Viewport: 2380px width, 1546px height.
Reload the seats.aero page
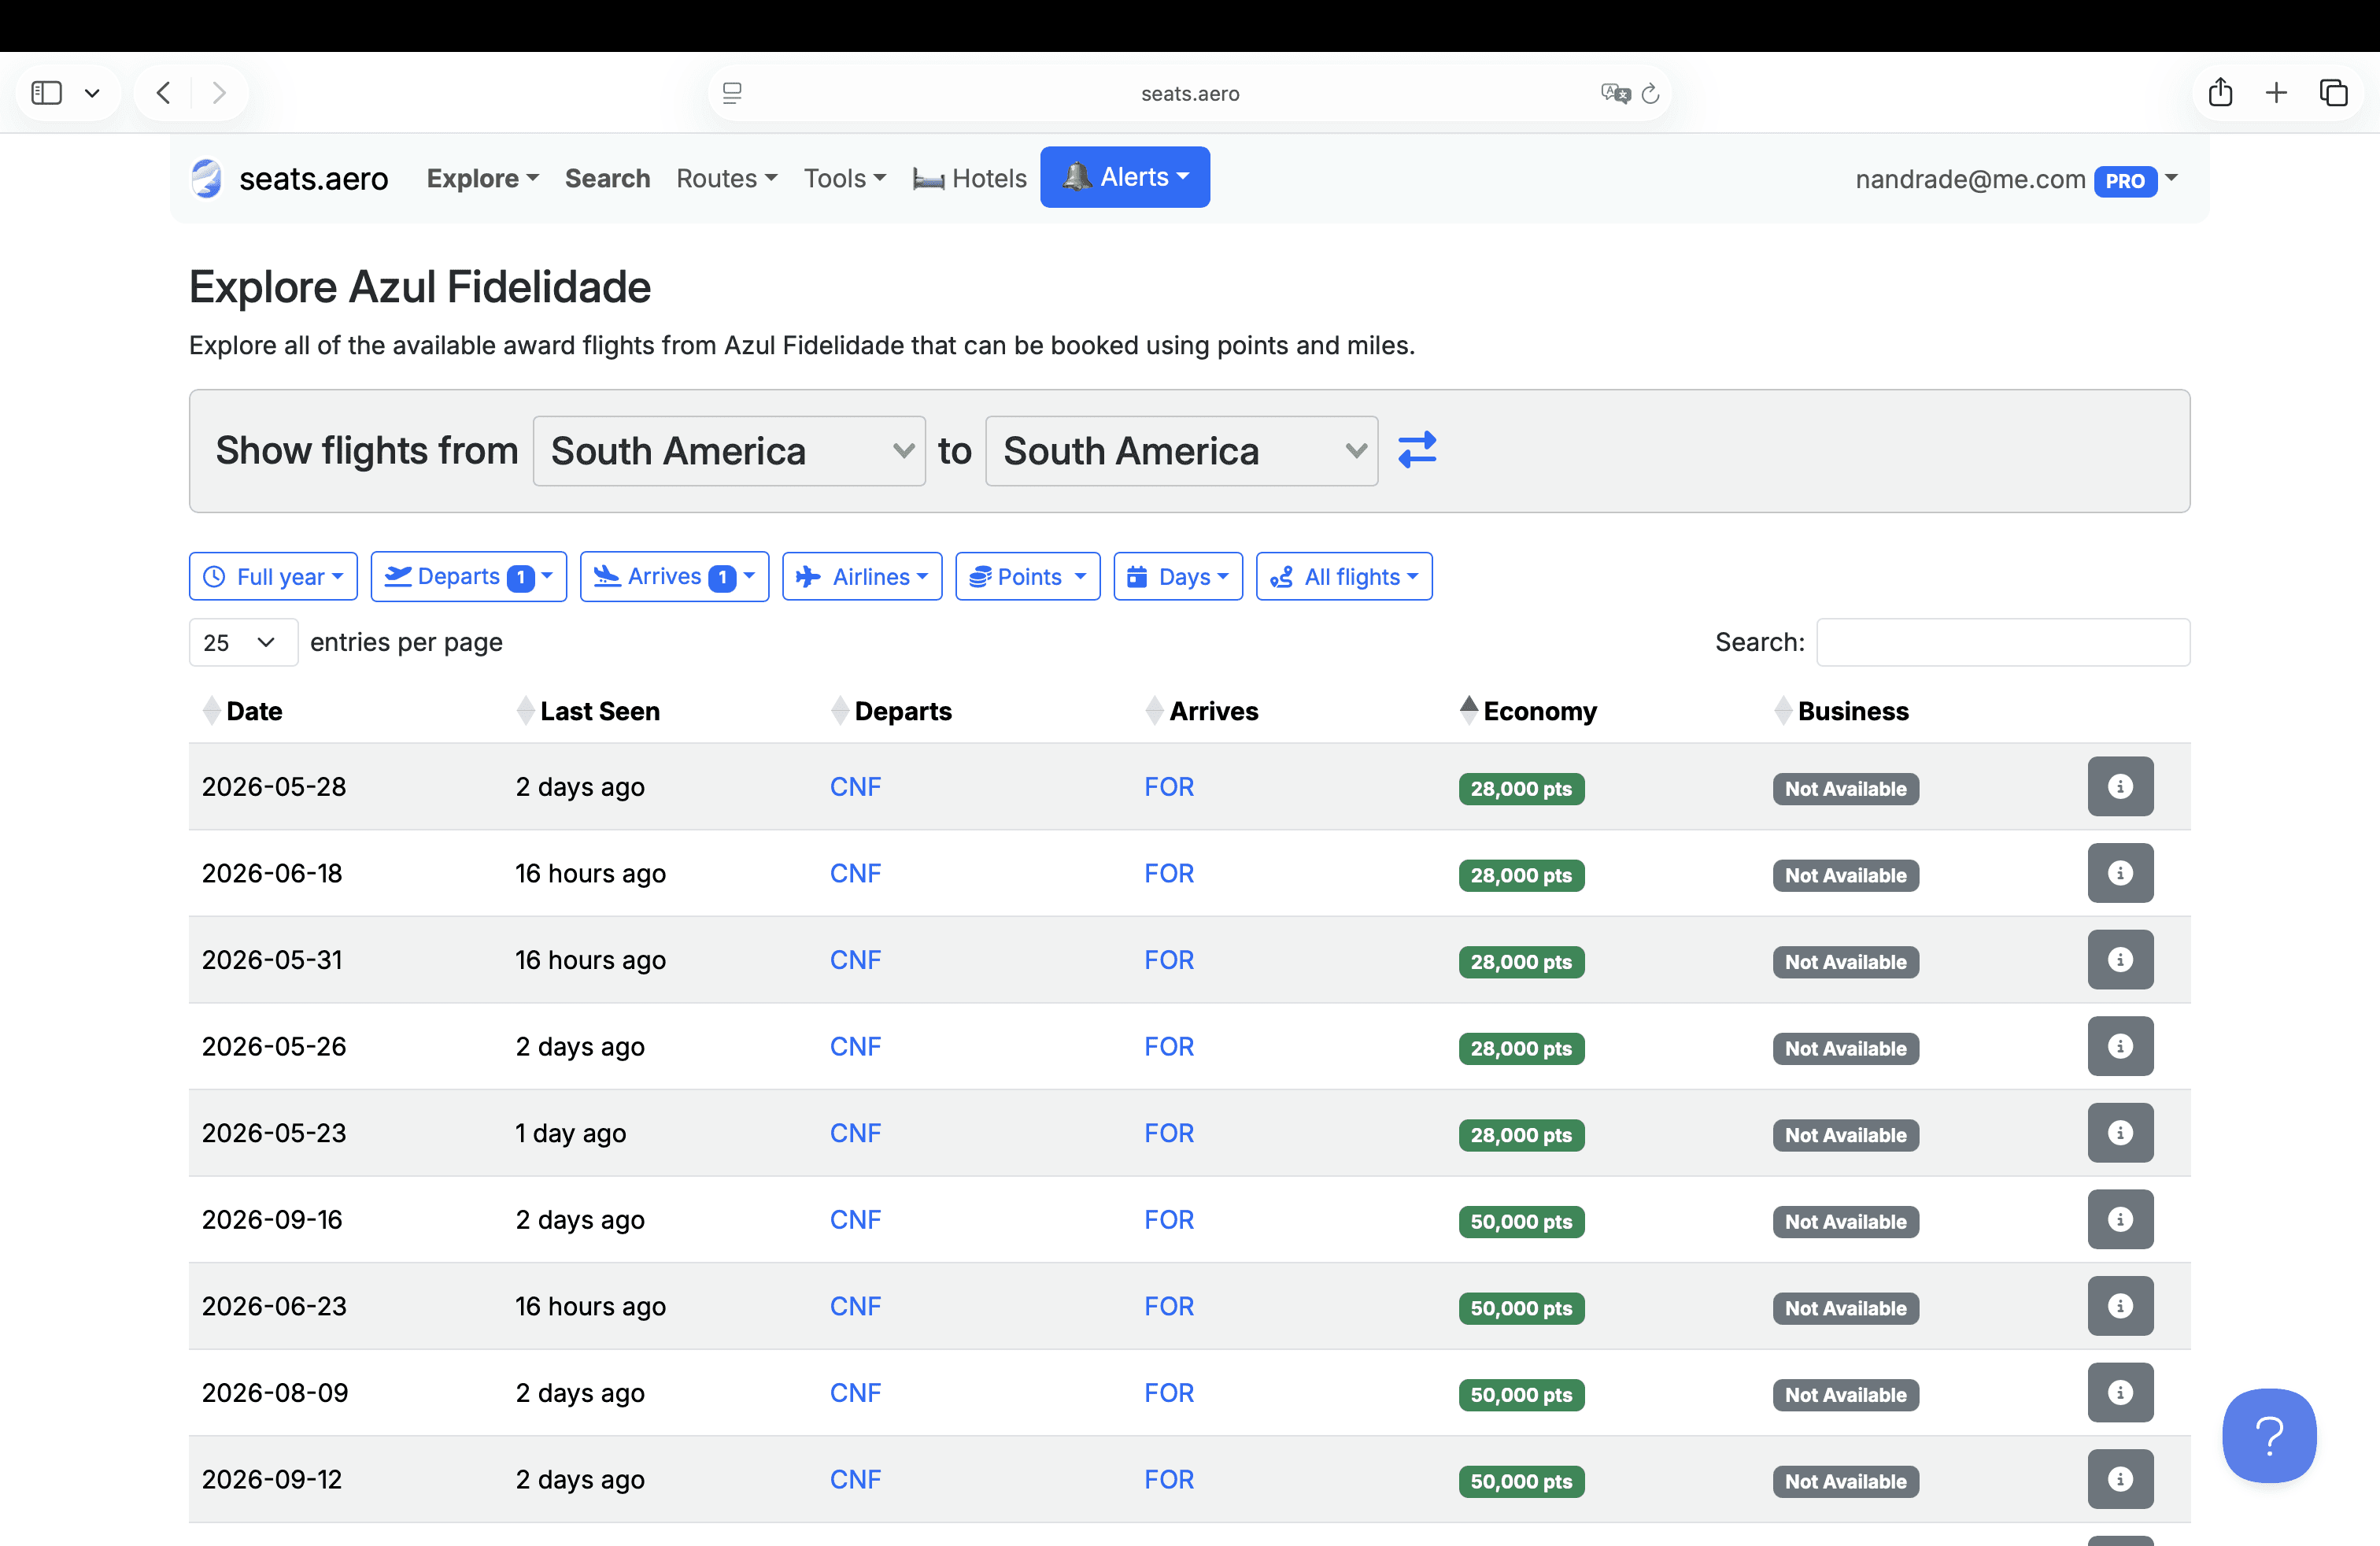[1651, 93]
